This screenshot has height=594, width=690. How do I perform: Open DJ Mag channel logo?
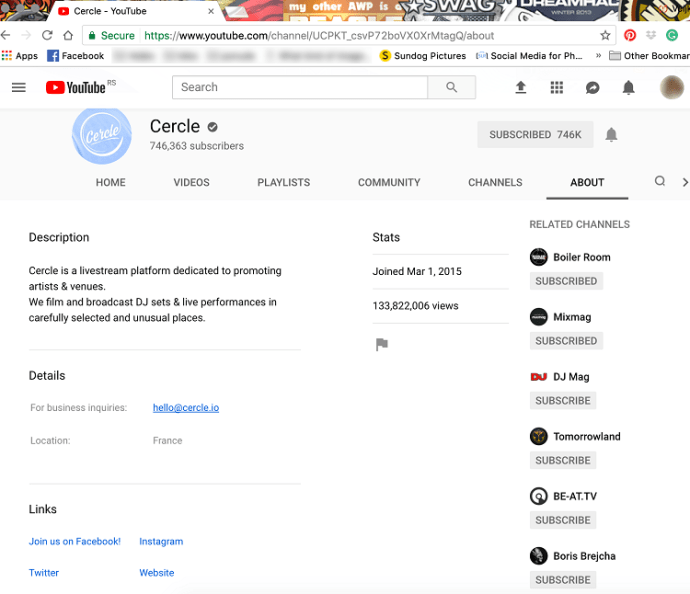coord(539,377)
